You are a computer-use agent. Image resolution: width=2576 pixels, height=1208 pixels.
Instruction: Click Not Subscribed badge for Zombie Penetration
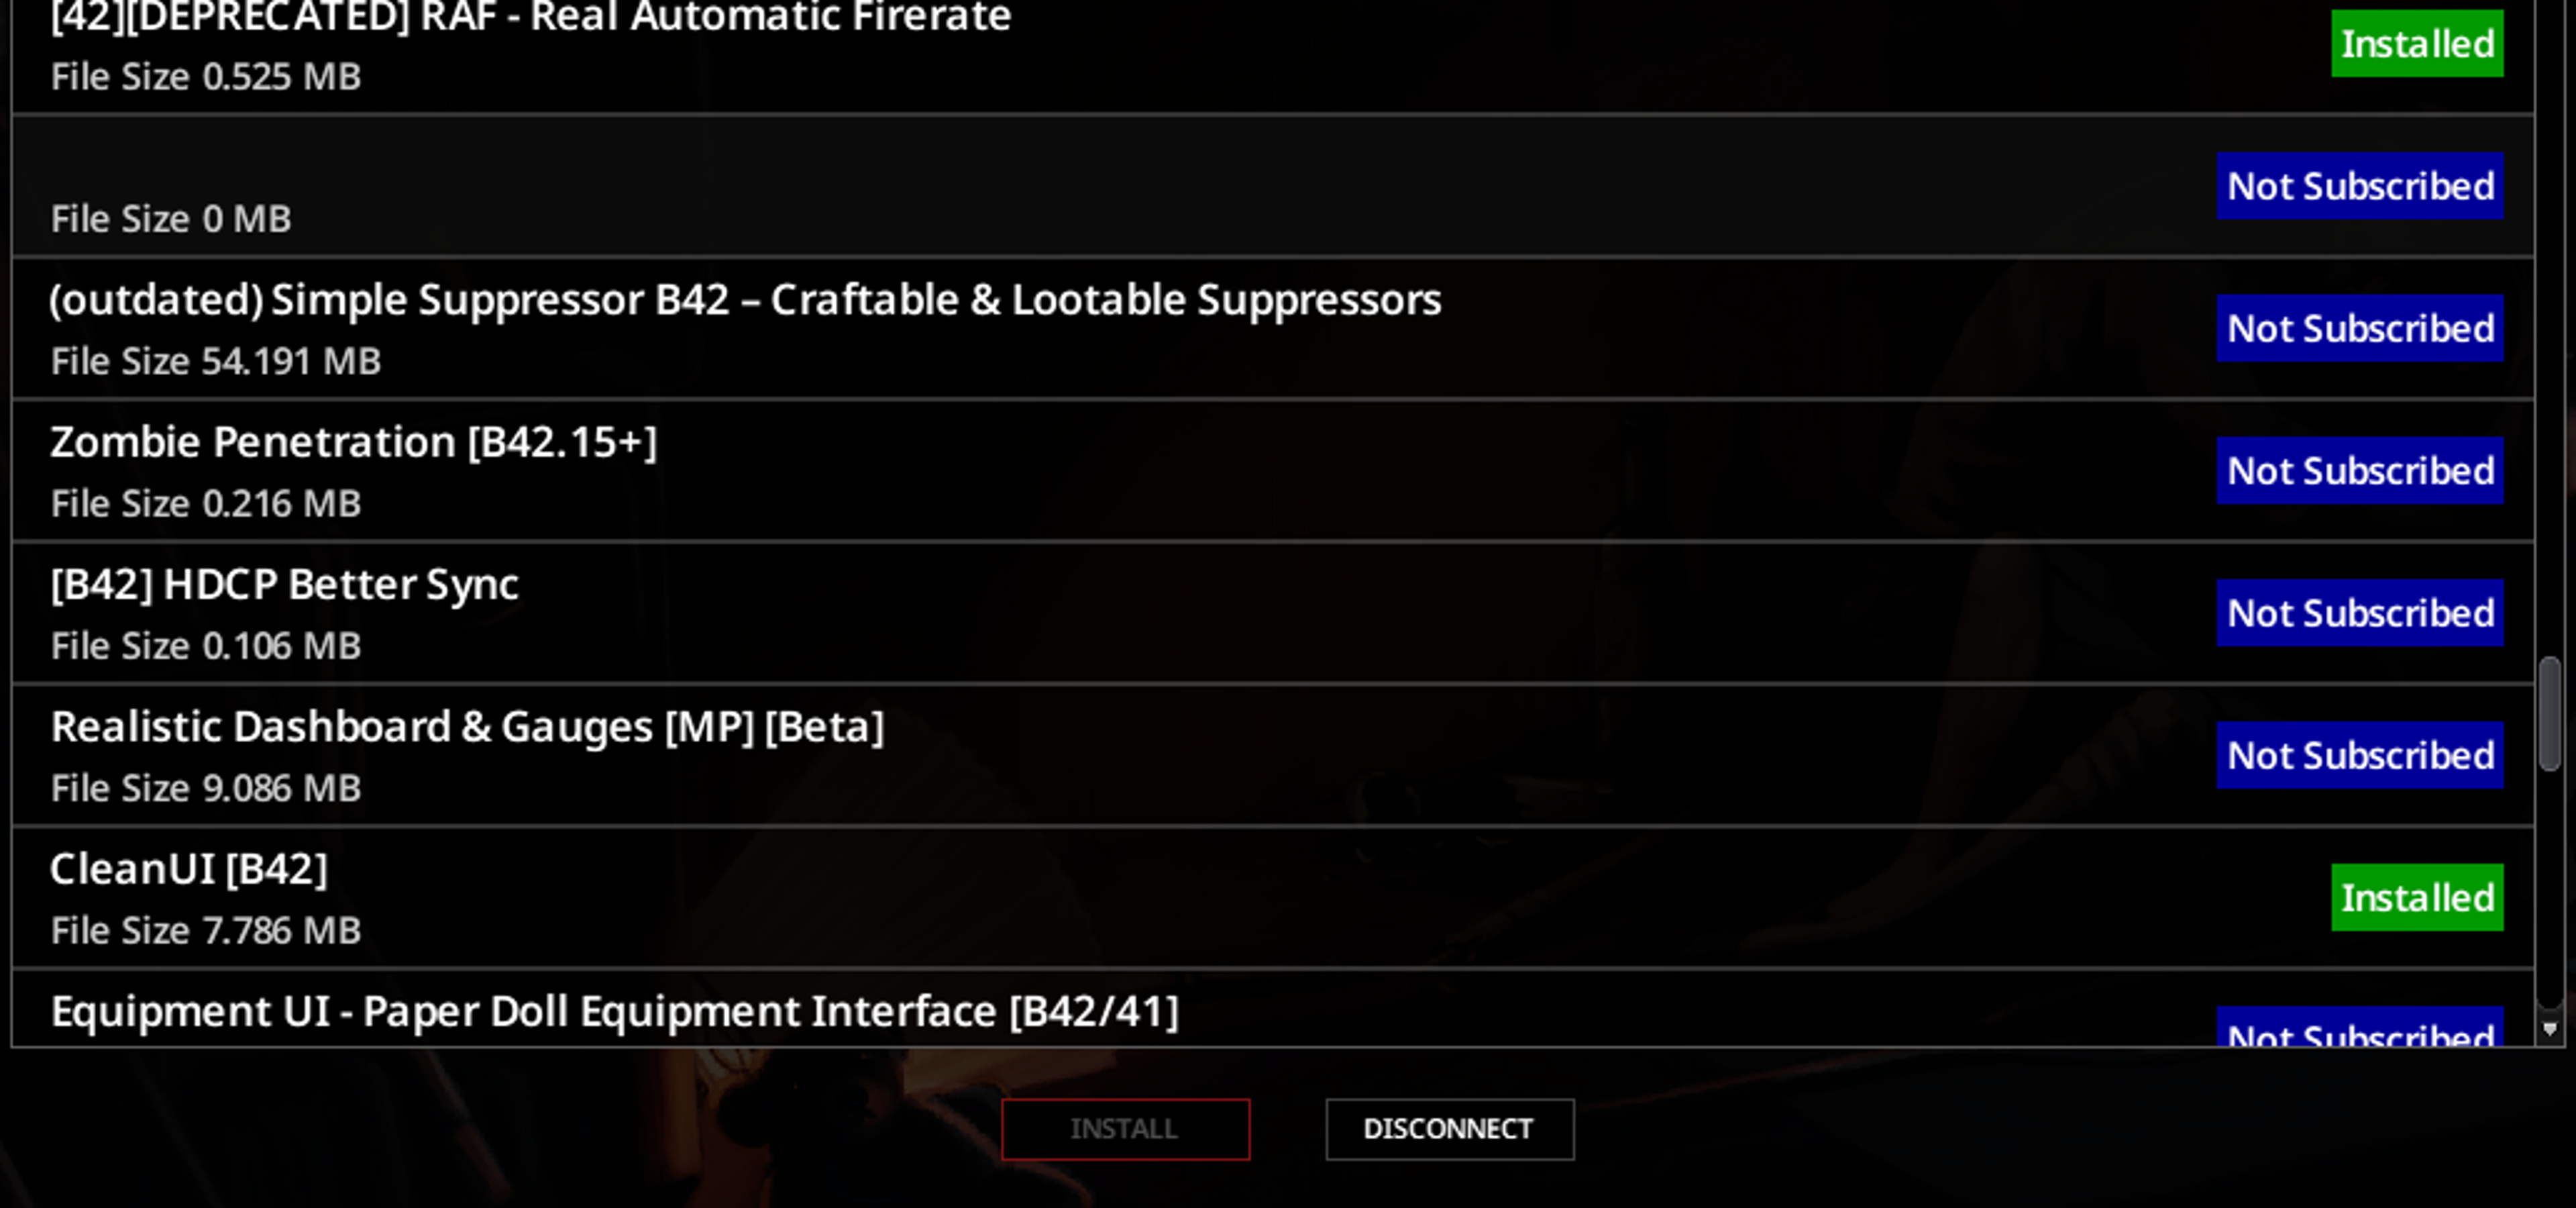coord(2359,470)
